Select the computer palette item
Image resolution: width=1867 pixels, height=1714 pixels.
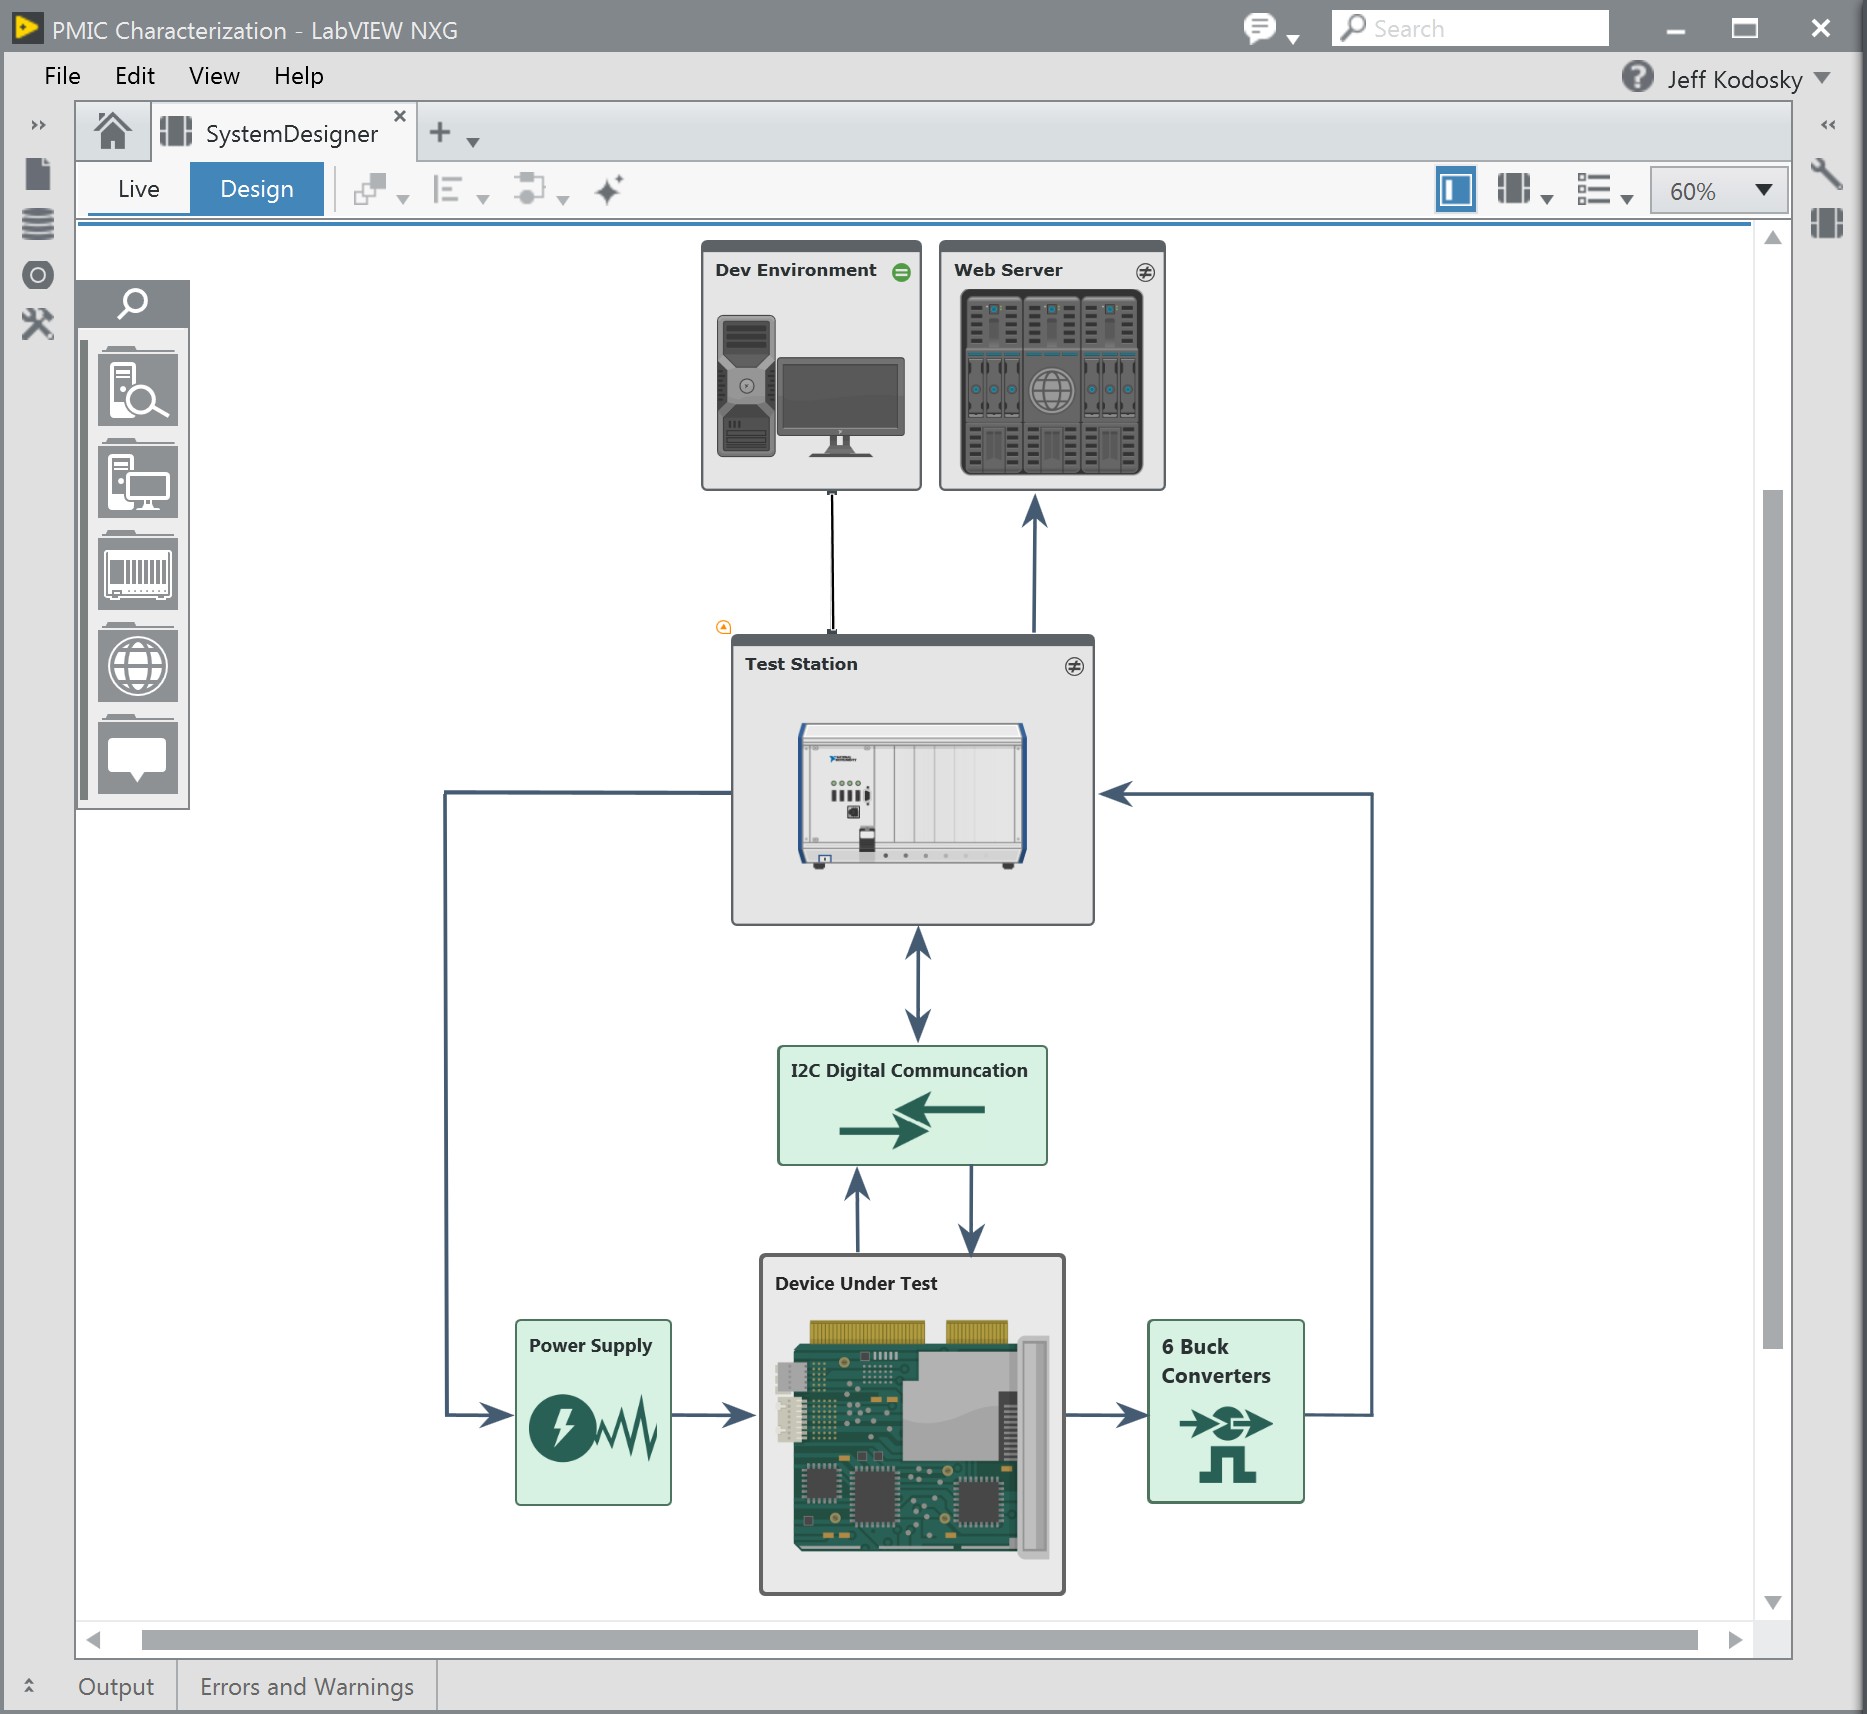coord(138,481)
